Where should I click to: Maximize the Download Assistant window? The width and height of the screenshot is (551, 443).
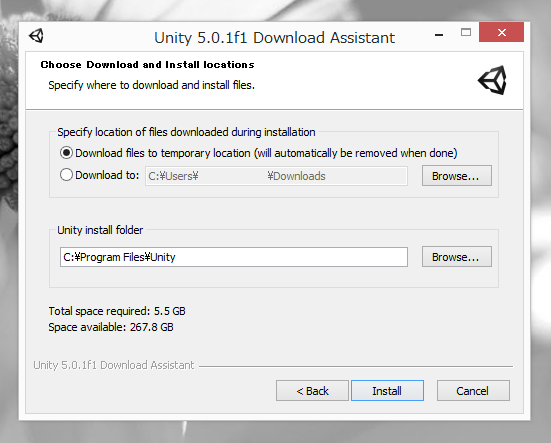[466, 33]
